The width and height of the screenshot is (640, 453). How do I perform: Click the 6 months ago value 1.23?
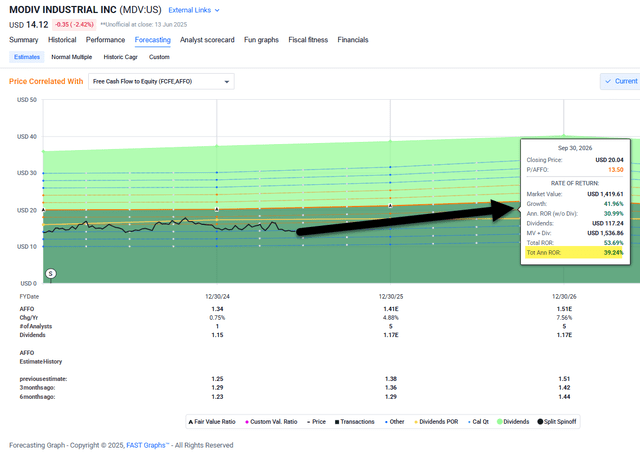click(217, 397)
